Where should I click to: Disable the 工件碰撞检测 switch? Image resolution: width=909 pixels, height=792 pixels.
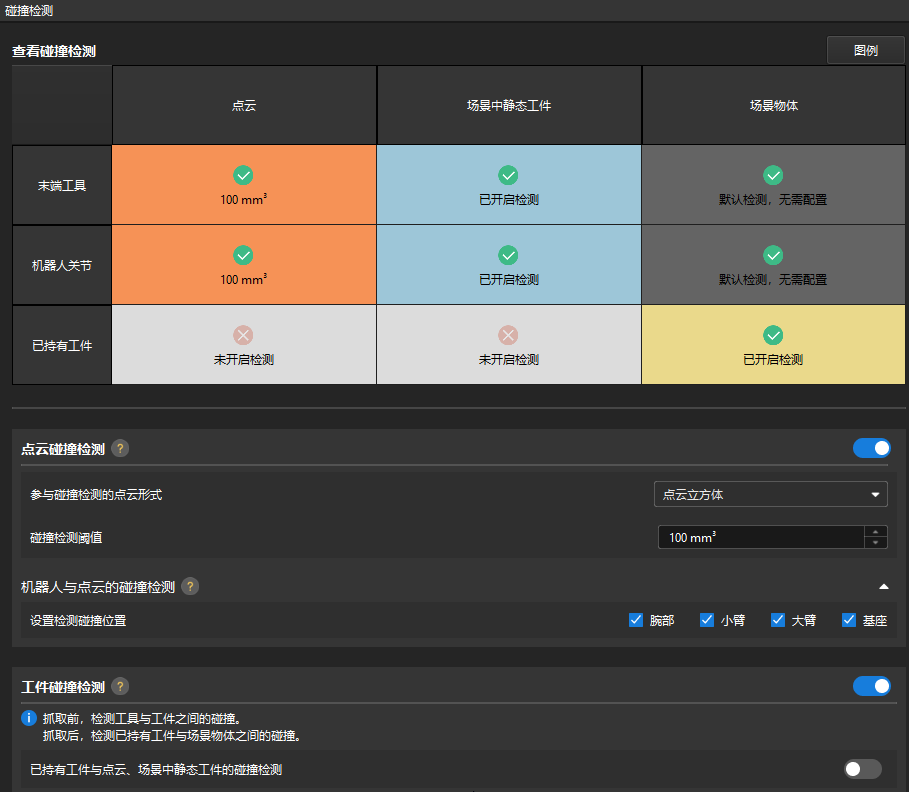tap(871, 686)
